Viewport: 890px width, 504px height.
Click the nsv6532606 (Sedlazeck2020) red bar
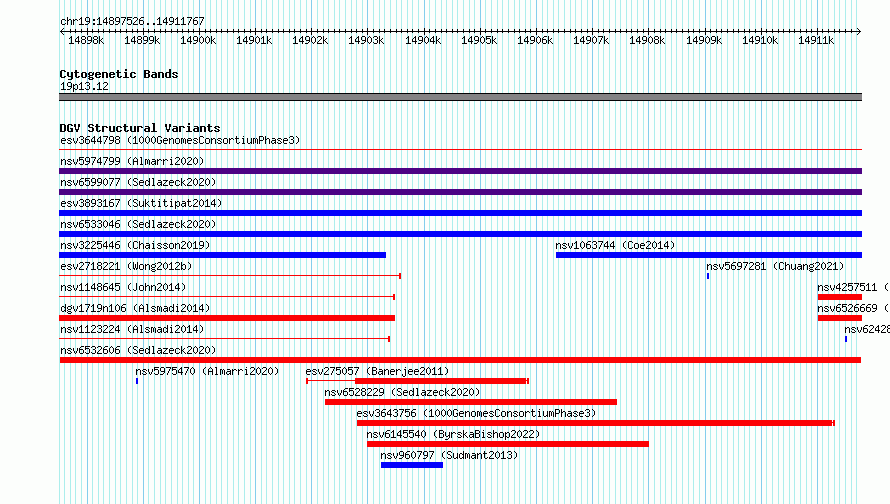point(460,360)
